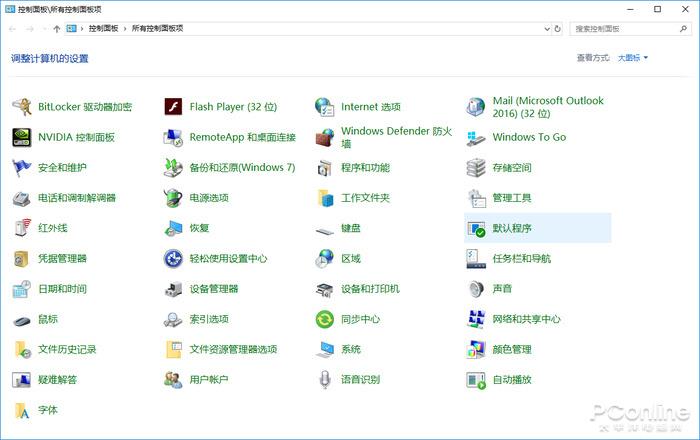The height and width of the screenshot is (440, 700).
Task: Click the chevron after 控制面板 in address bar
Action: [x=125, y=29]
